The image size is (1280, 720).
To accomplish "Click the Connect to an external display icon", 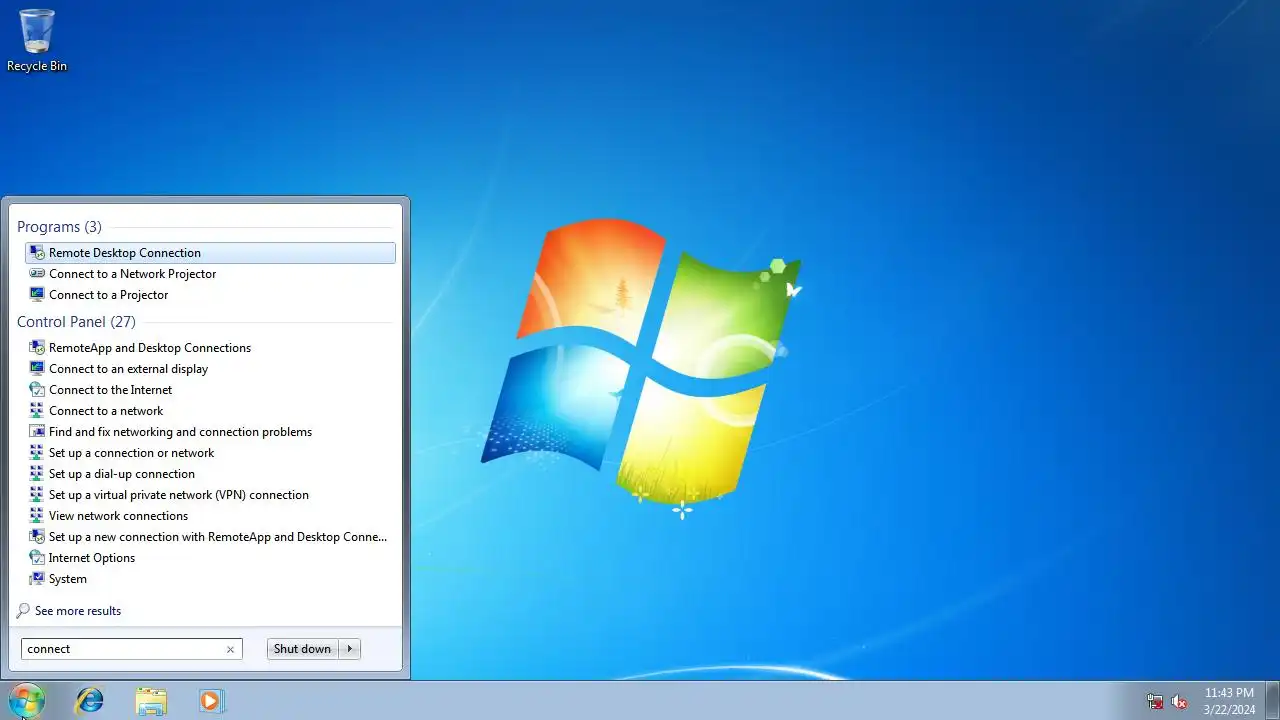I will (37, 369).
